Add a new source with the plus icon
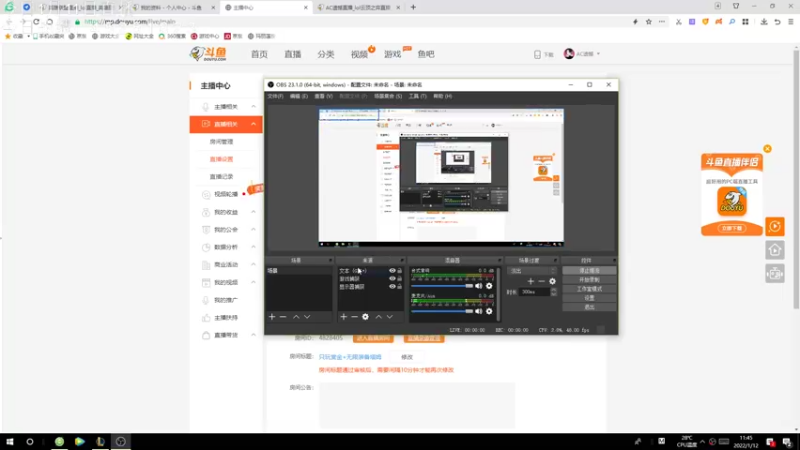Screen dimensions: 800x450 tap(343, 317)
